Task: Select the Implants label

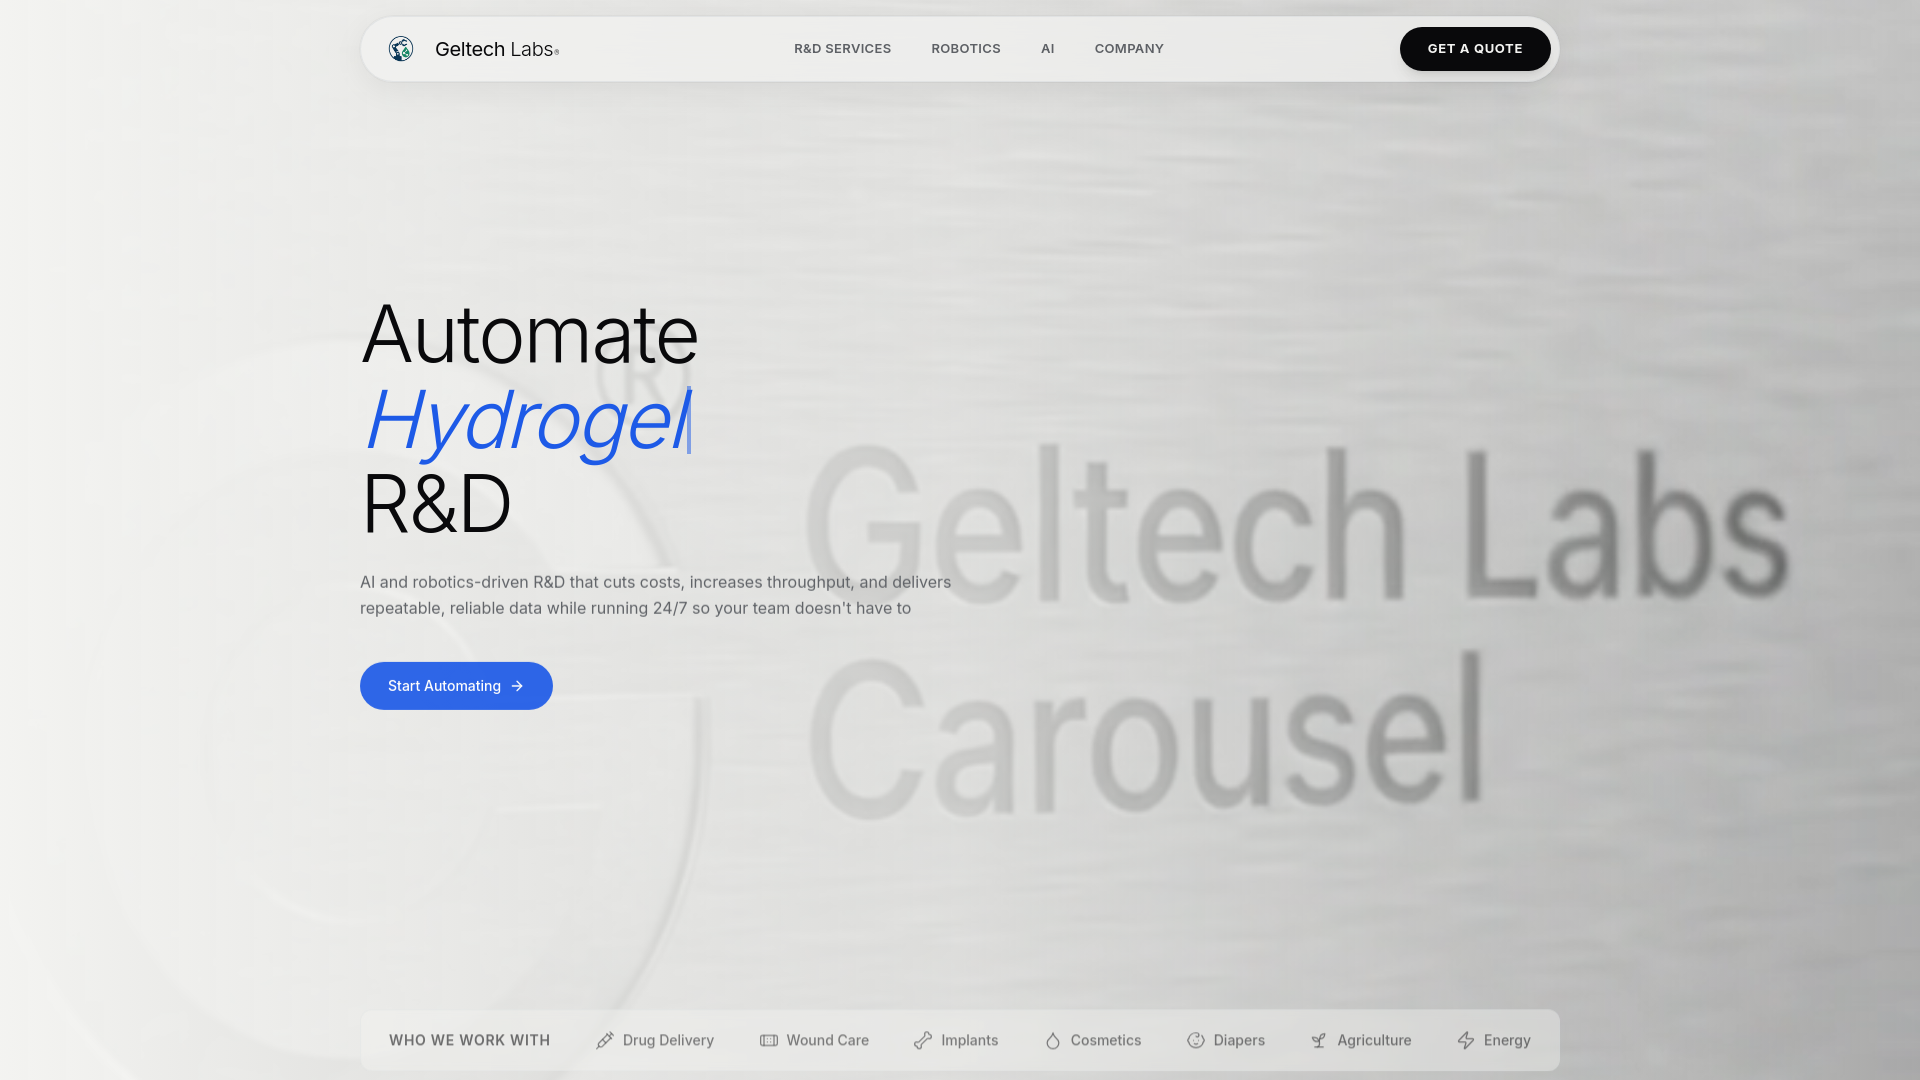Action: click(x=970, y=1041)
